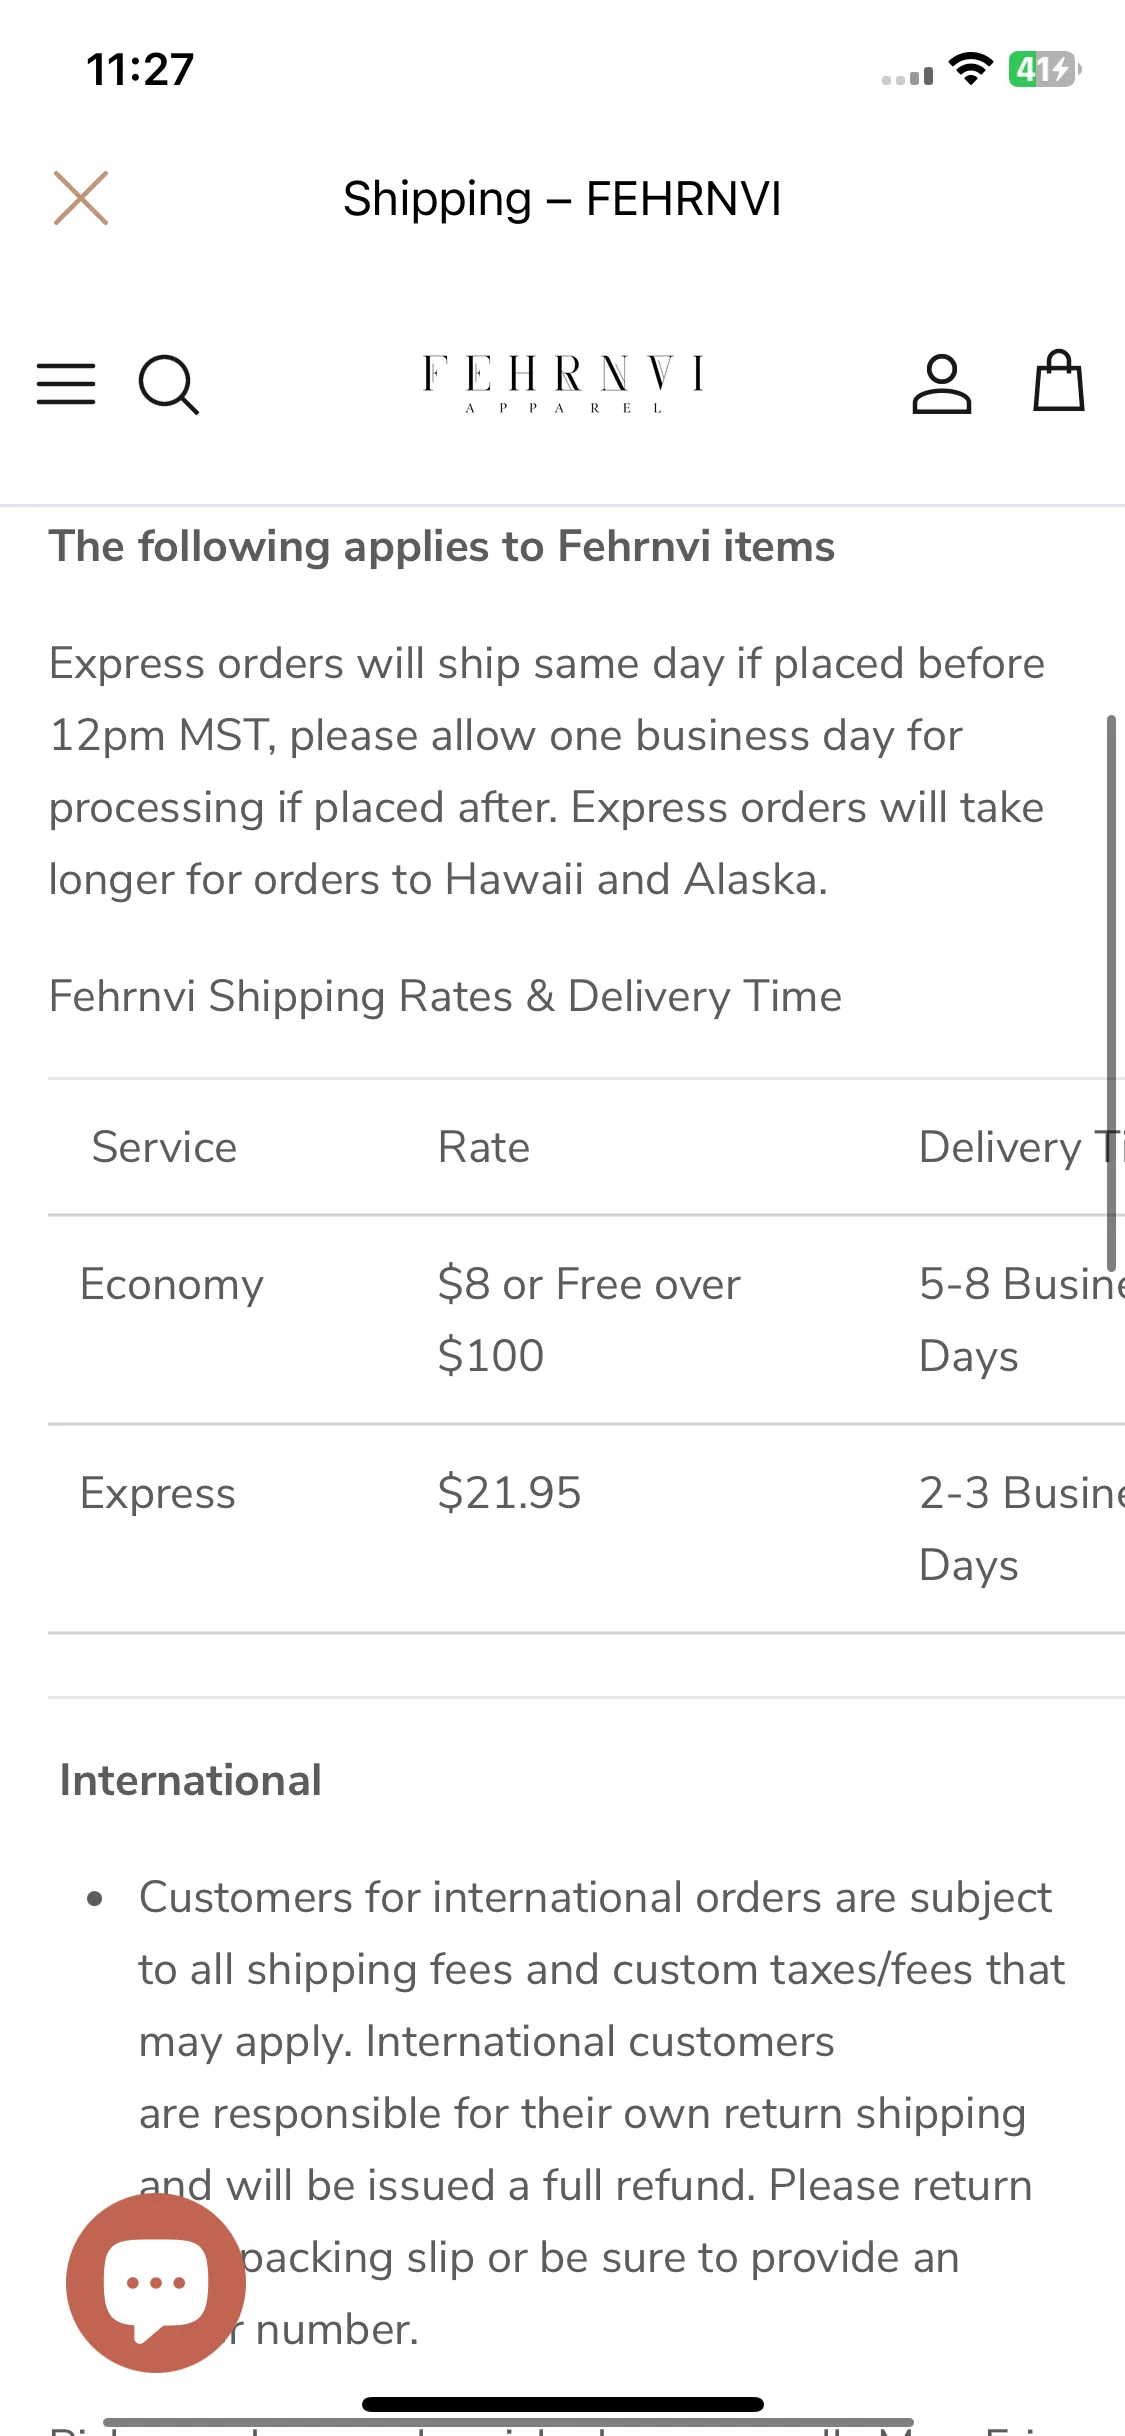Tap the Rate column header
This screenshot has width=1125, height=2436.
coord(484,1148)
